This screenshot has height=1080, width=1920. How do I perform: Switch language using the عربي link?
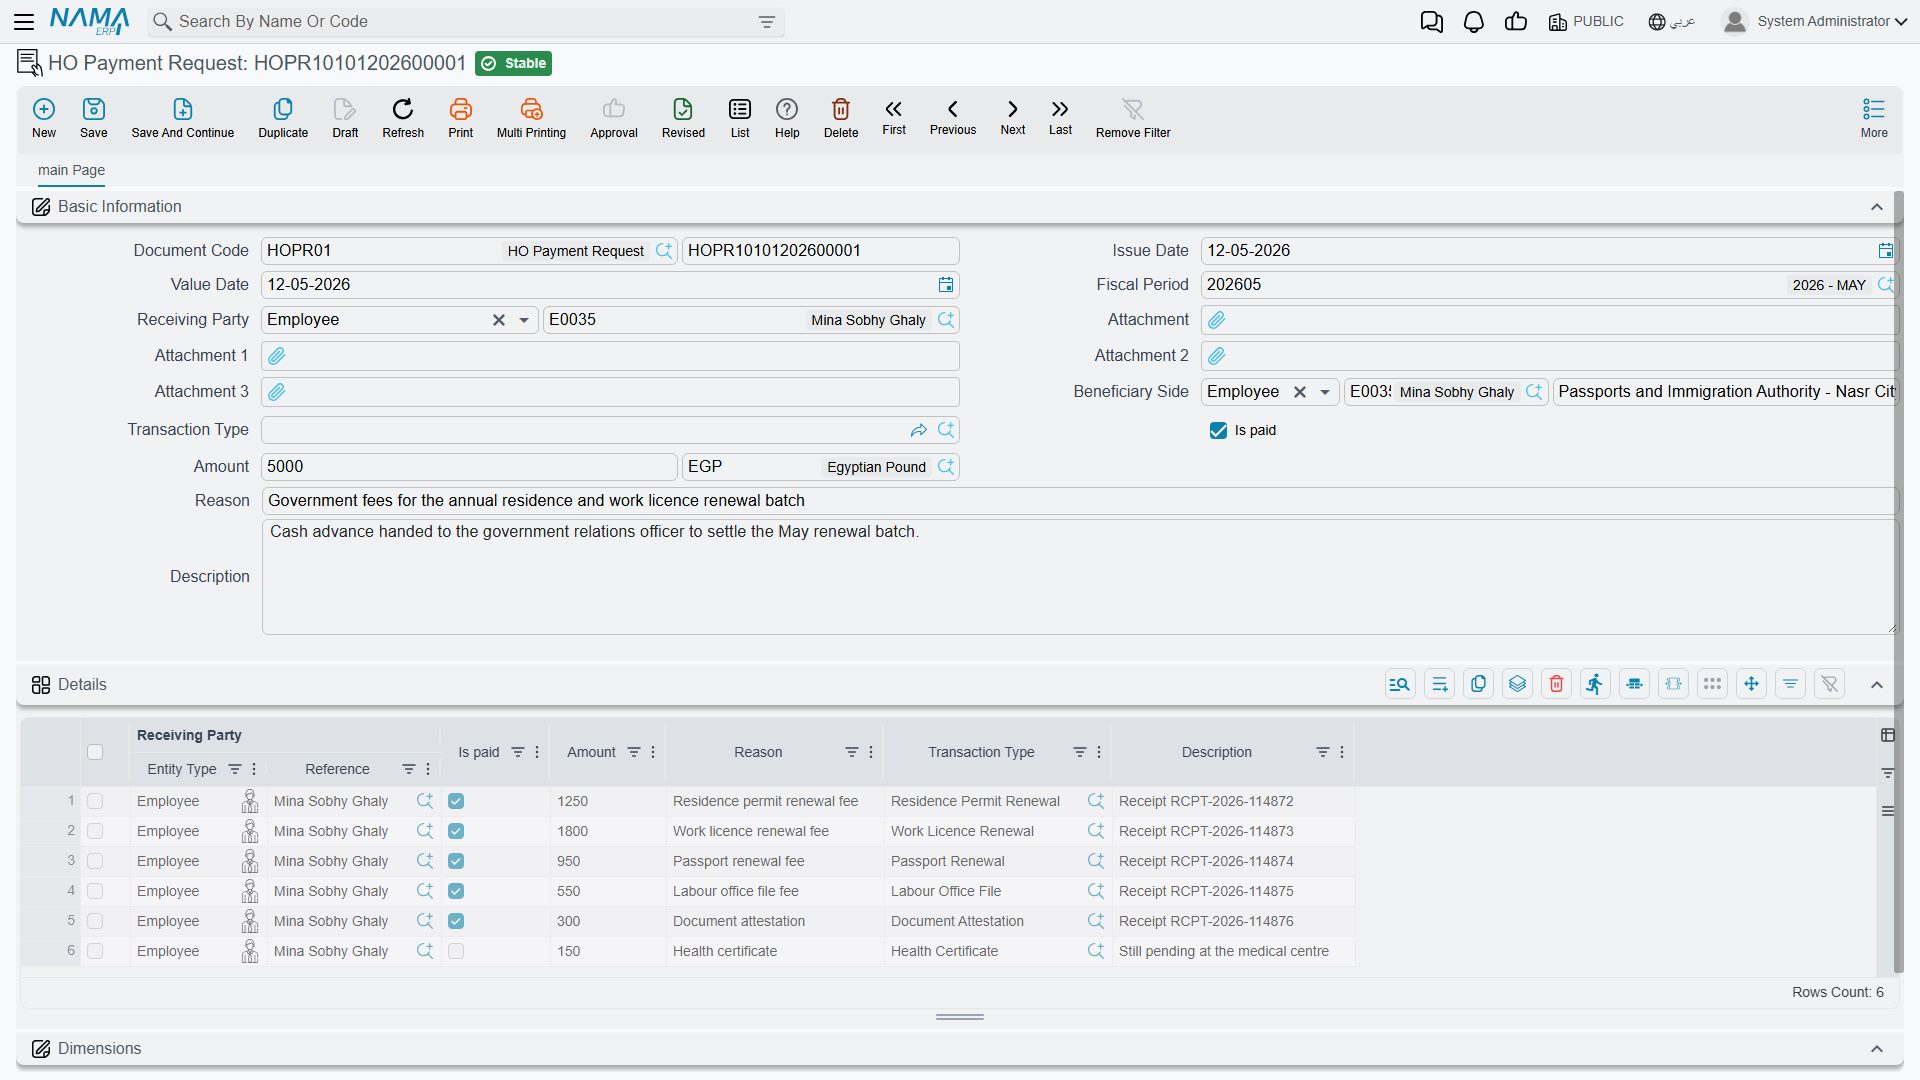coord(1672,21)
